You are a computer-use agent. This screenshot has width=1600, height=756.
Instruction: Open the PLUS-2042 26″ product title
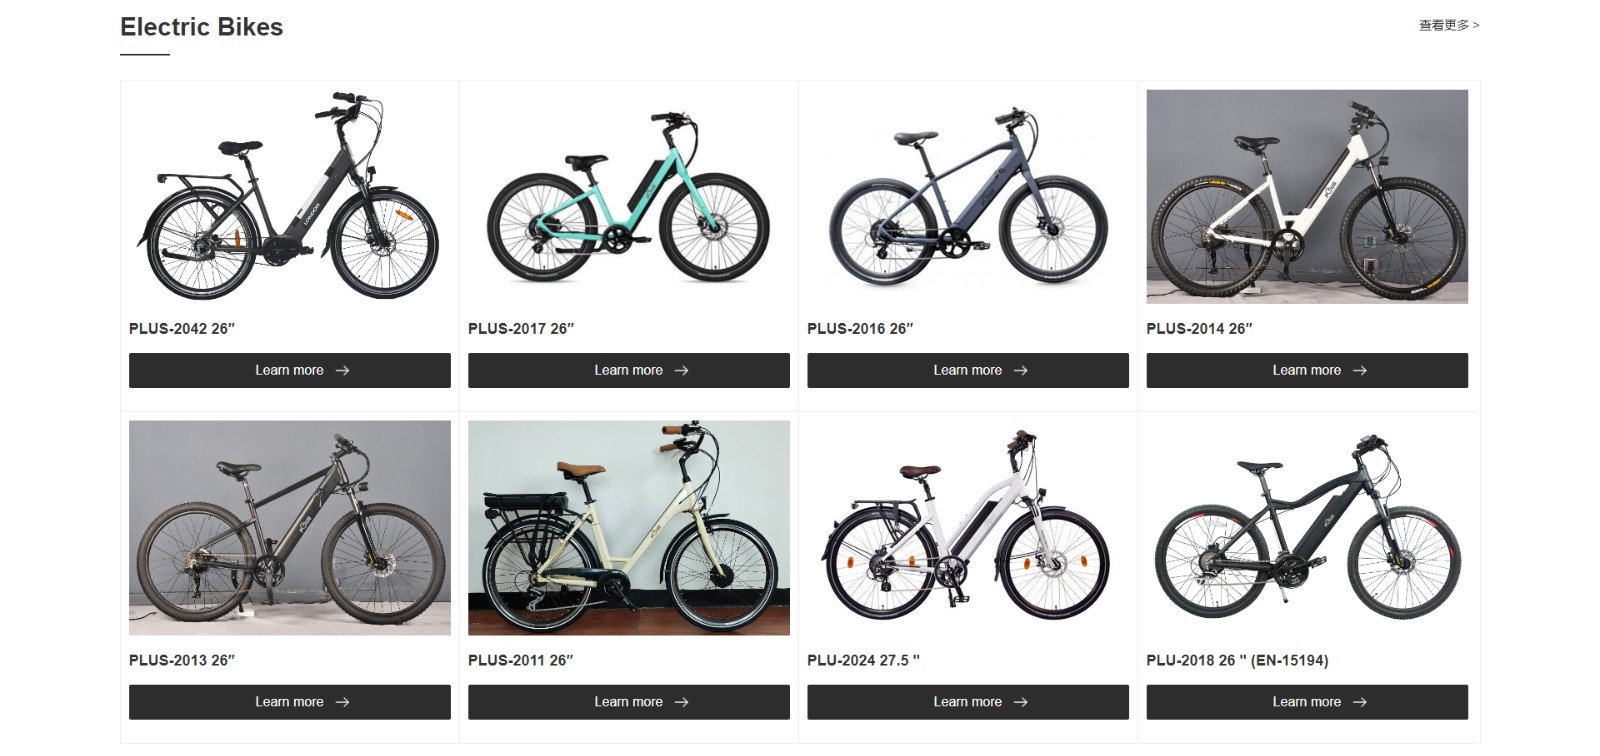[182, 328]
